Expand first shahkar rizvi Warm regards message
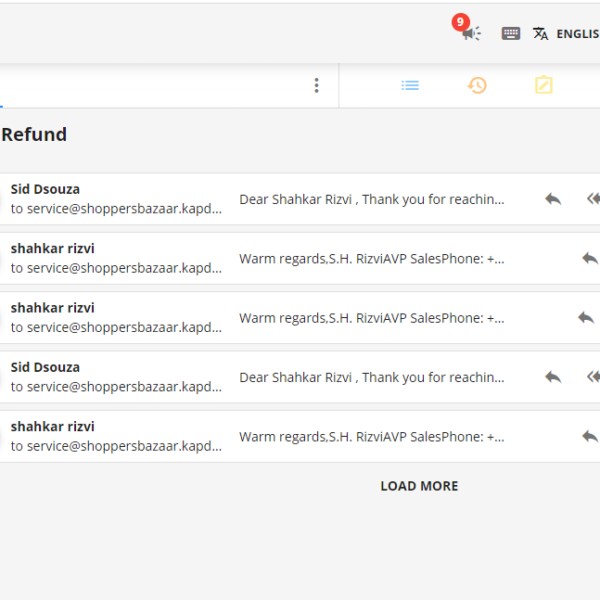 click(x=372, y=259)
